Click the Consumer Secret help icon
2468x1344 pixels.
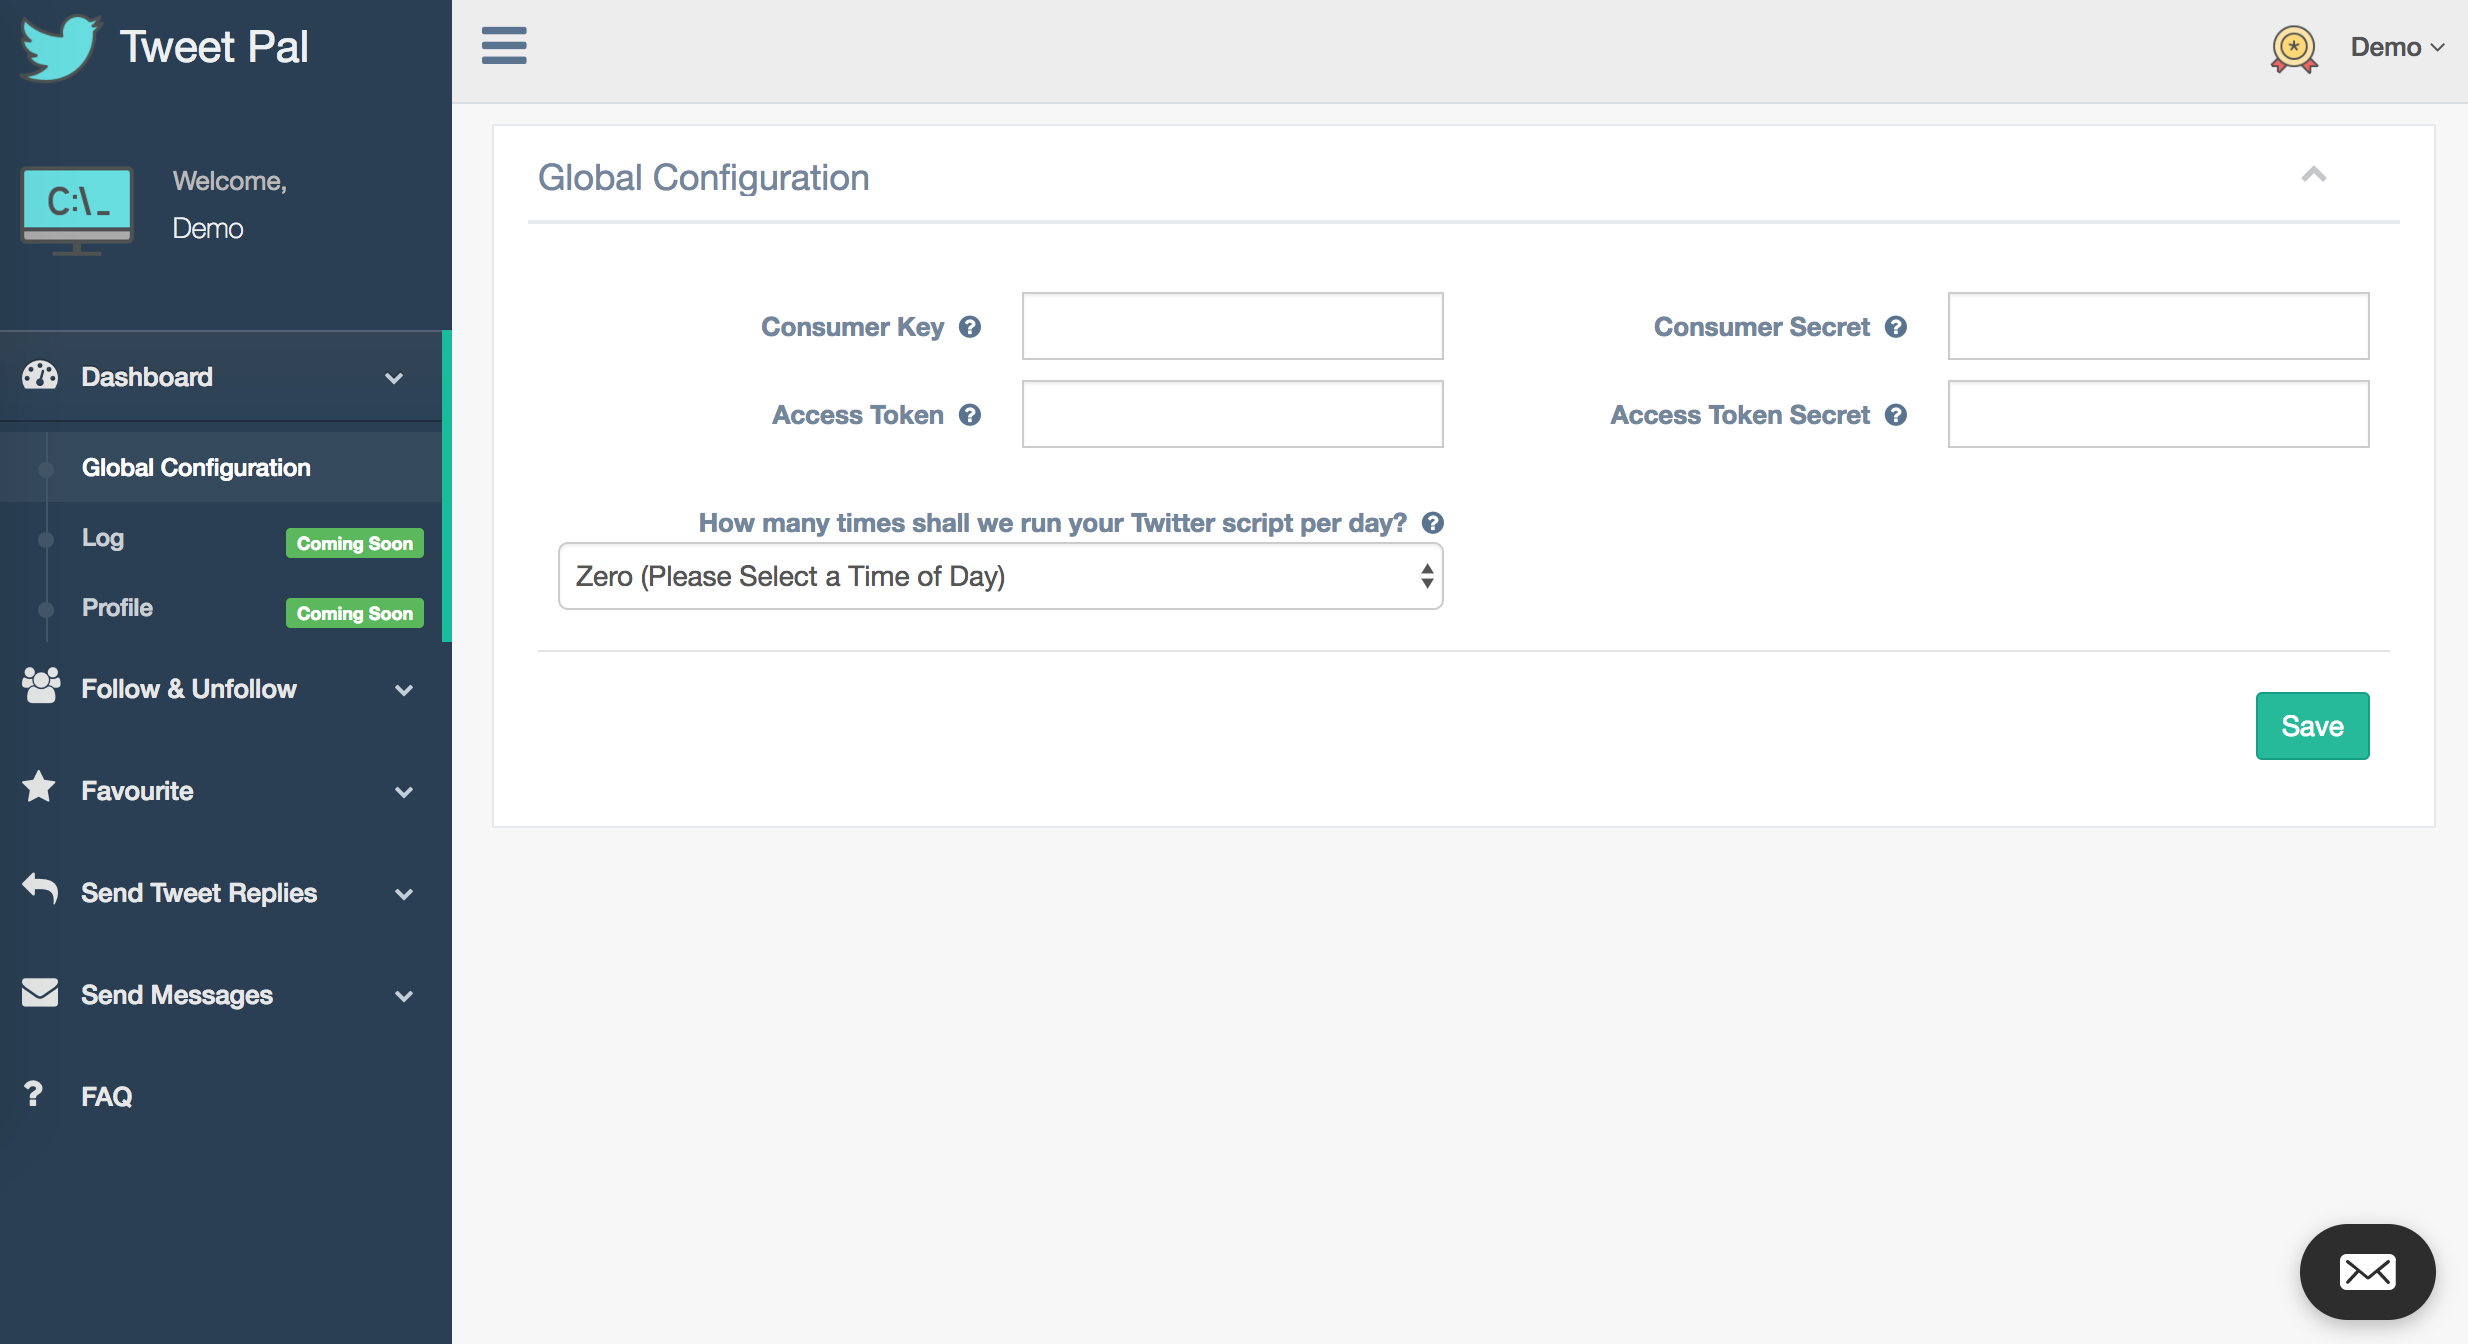(x=1896, y=327)
